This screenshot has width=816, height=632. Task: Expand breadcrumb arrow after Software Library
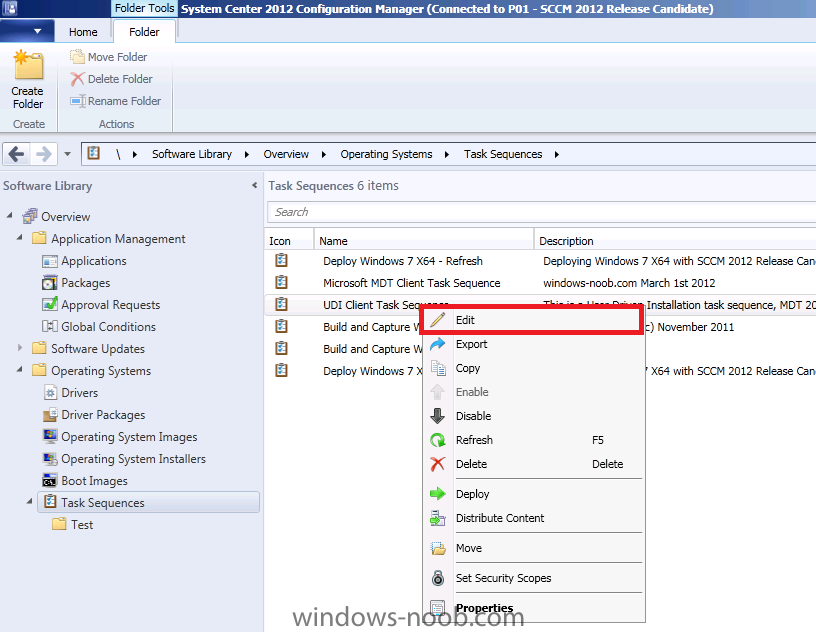click(247, 155)
